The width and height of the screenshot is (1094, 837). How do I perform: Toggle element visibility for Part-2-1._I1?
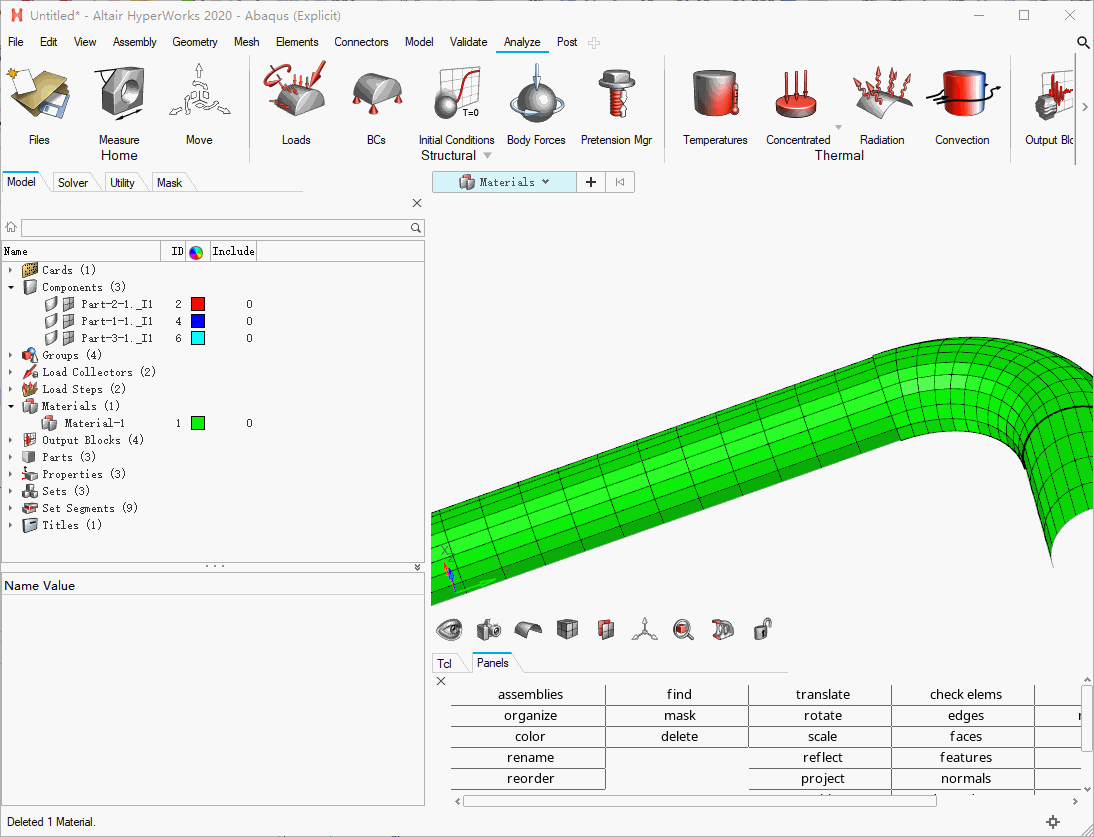tap(68, 304)
